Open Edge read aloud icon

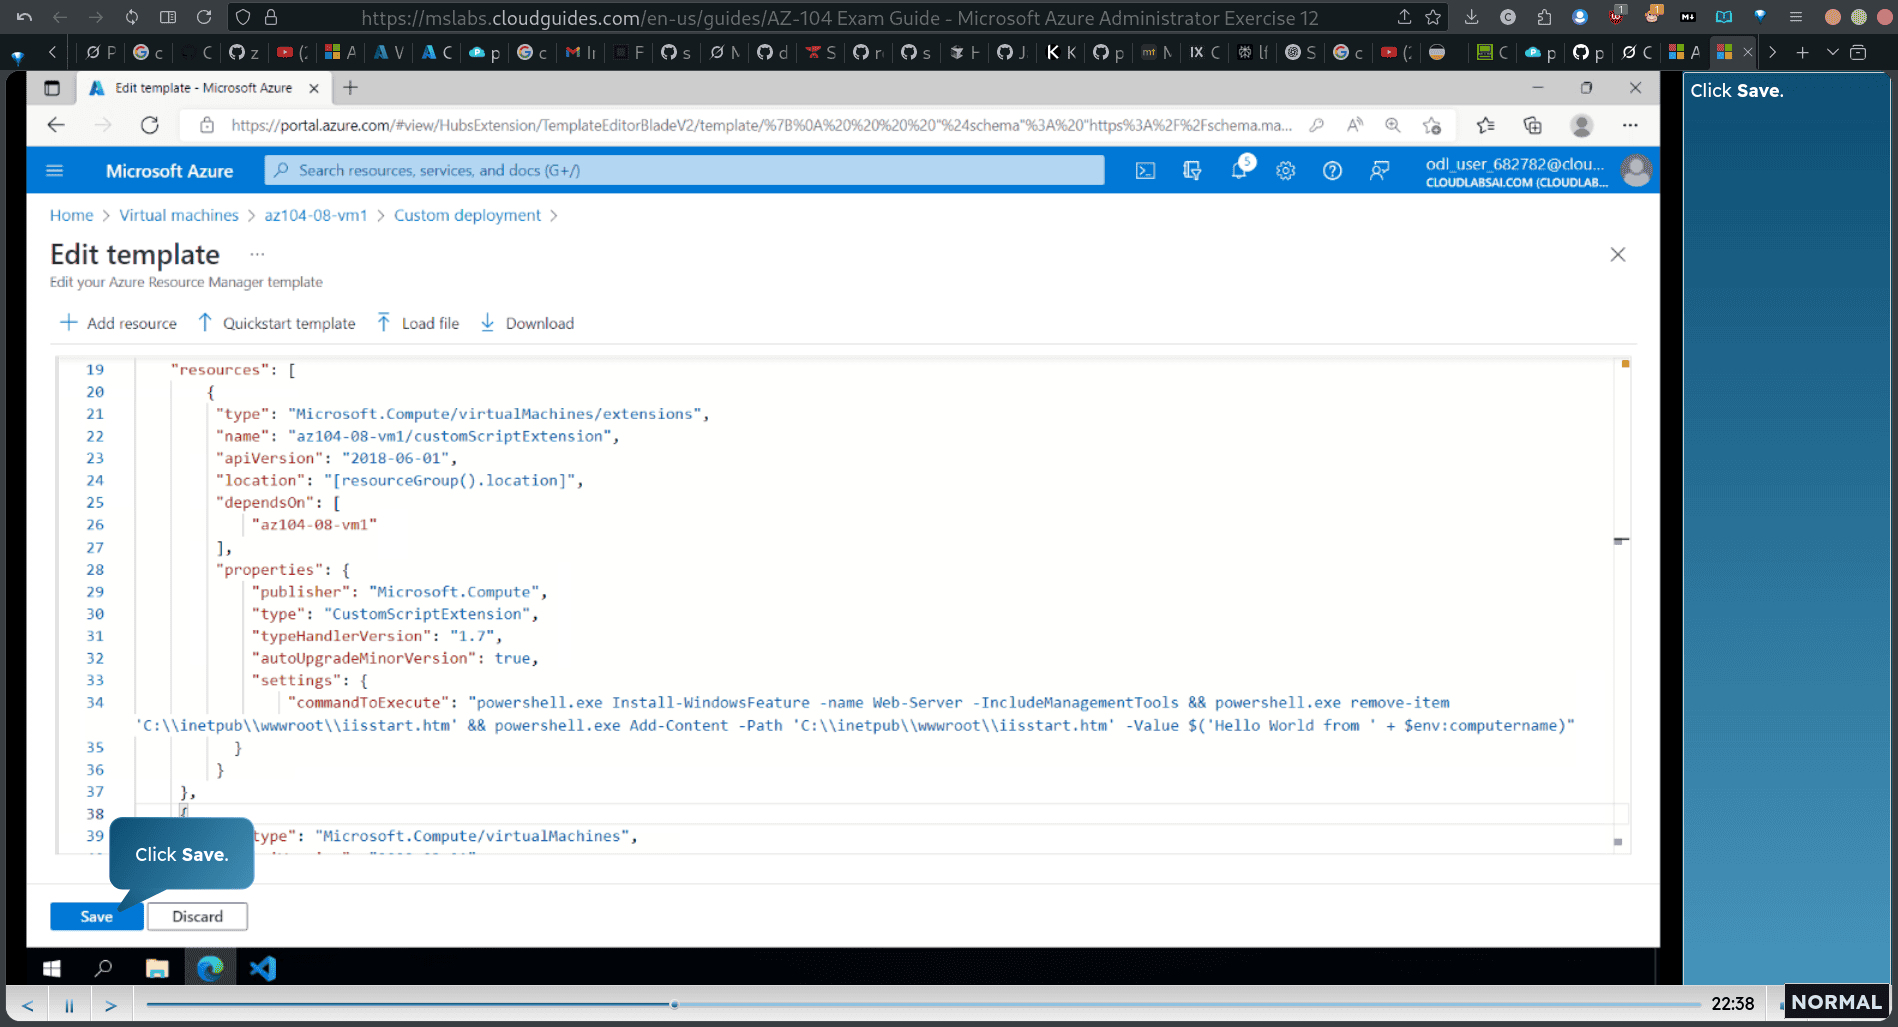tap(1354, 125)
